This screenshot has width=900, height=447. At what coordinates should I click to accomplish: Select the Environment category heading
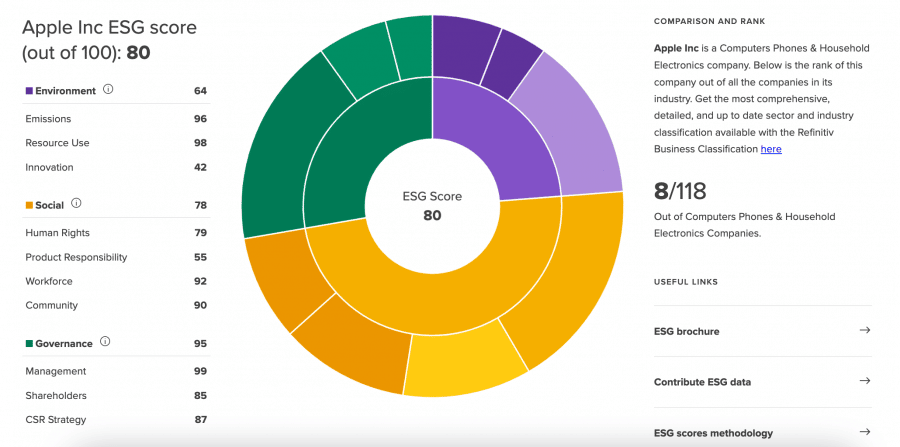pos(65,91)
